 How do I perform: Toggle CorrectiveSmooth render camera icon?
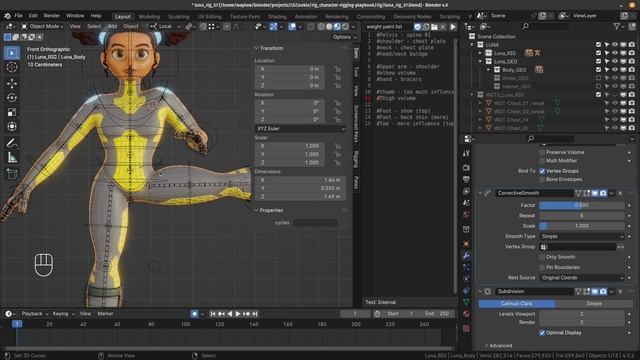click(603, 193)
